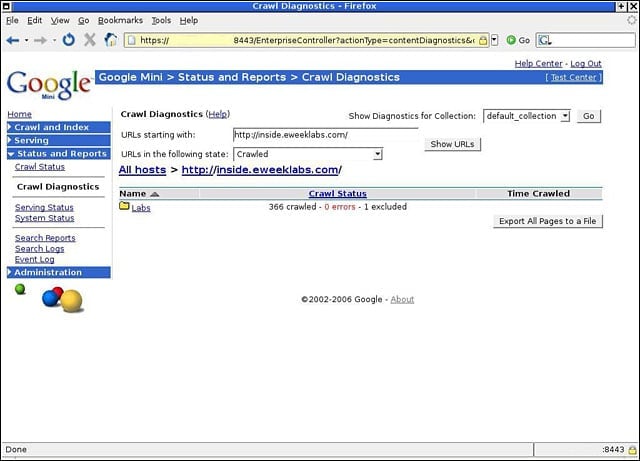Viewport: 640px width, 461px height.
Task: Click the Done status bar text
Action: (x=16, y=450)
